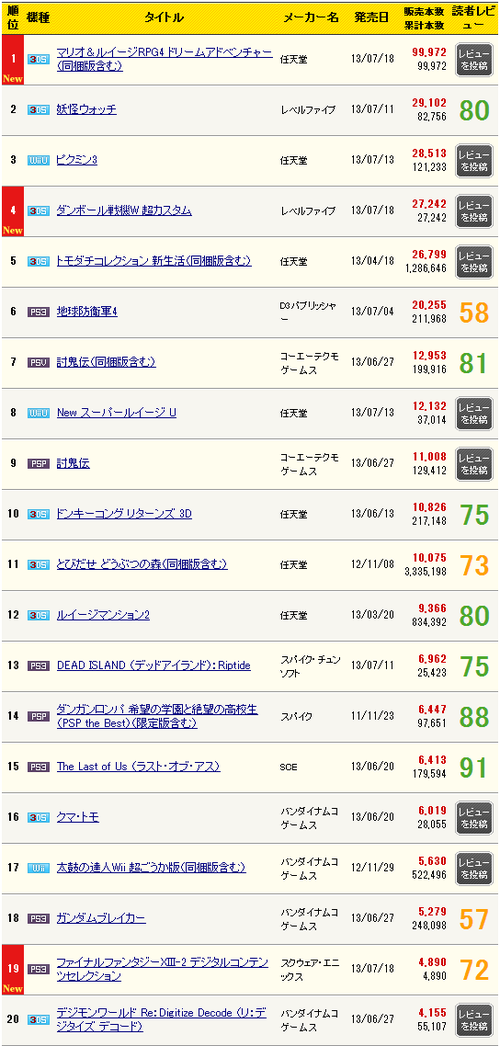Click the review score 57 for ガンダムブレイカー
Viewport: 500px width, 1046px height.
475,919
